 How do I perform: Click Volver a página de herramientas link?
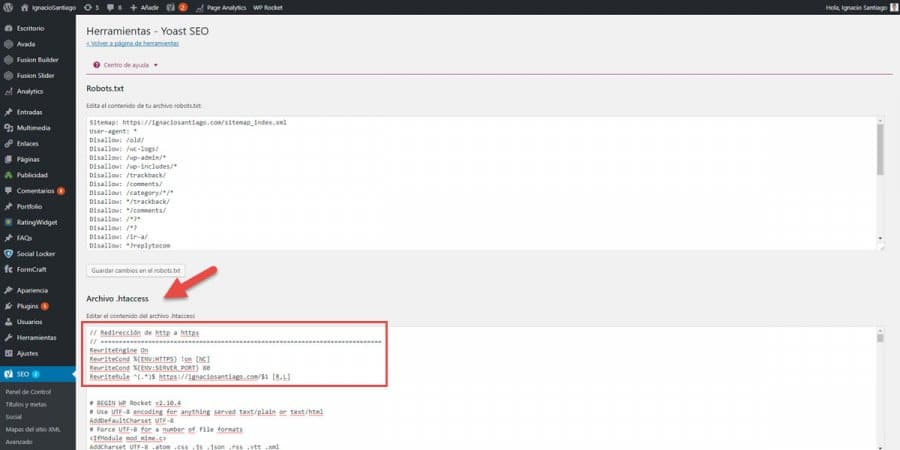tap(133, 43)
